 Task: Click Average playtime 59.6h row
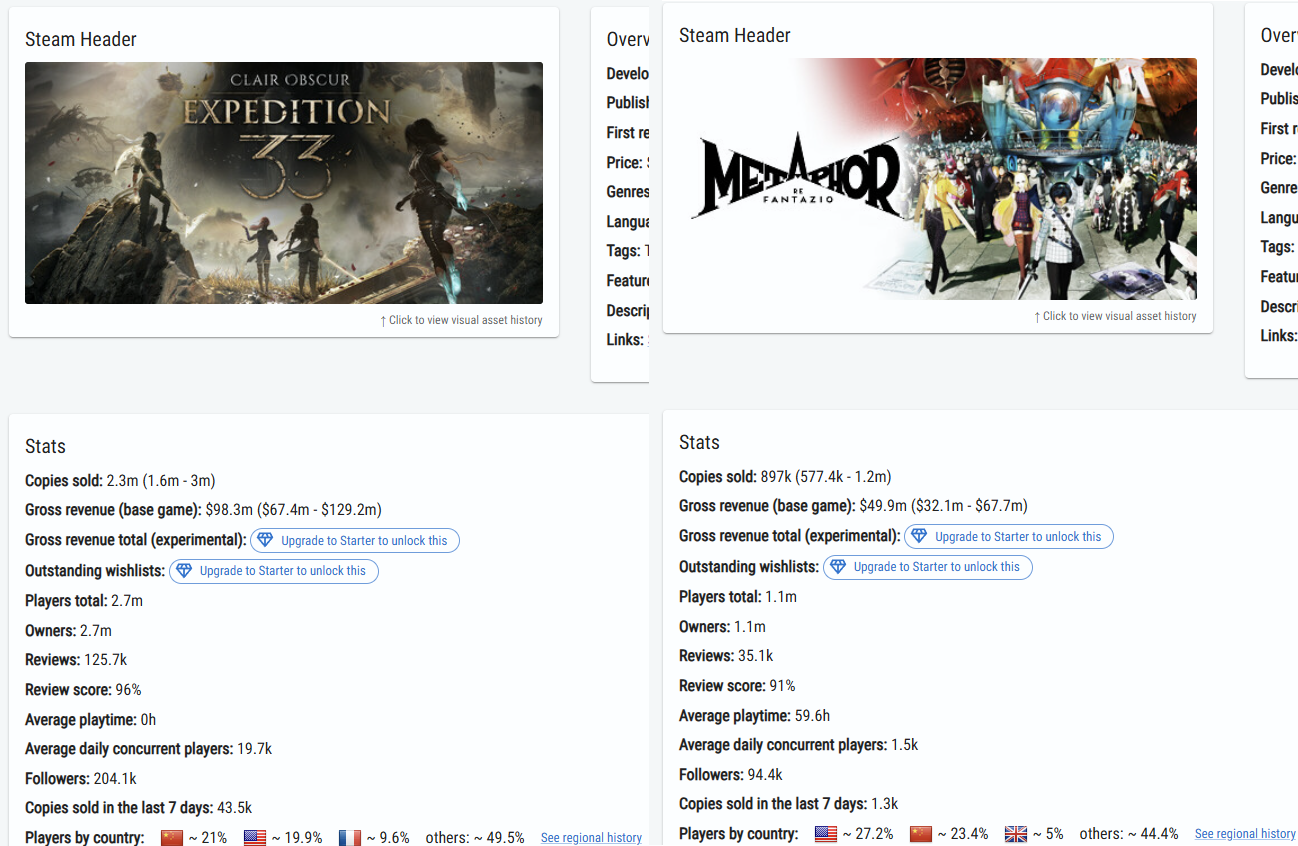(x=755, y=716)
